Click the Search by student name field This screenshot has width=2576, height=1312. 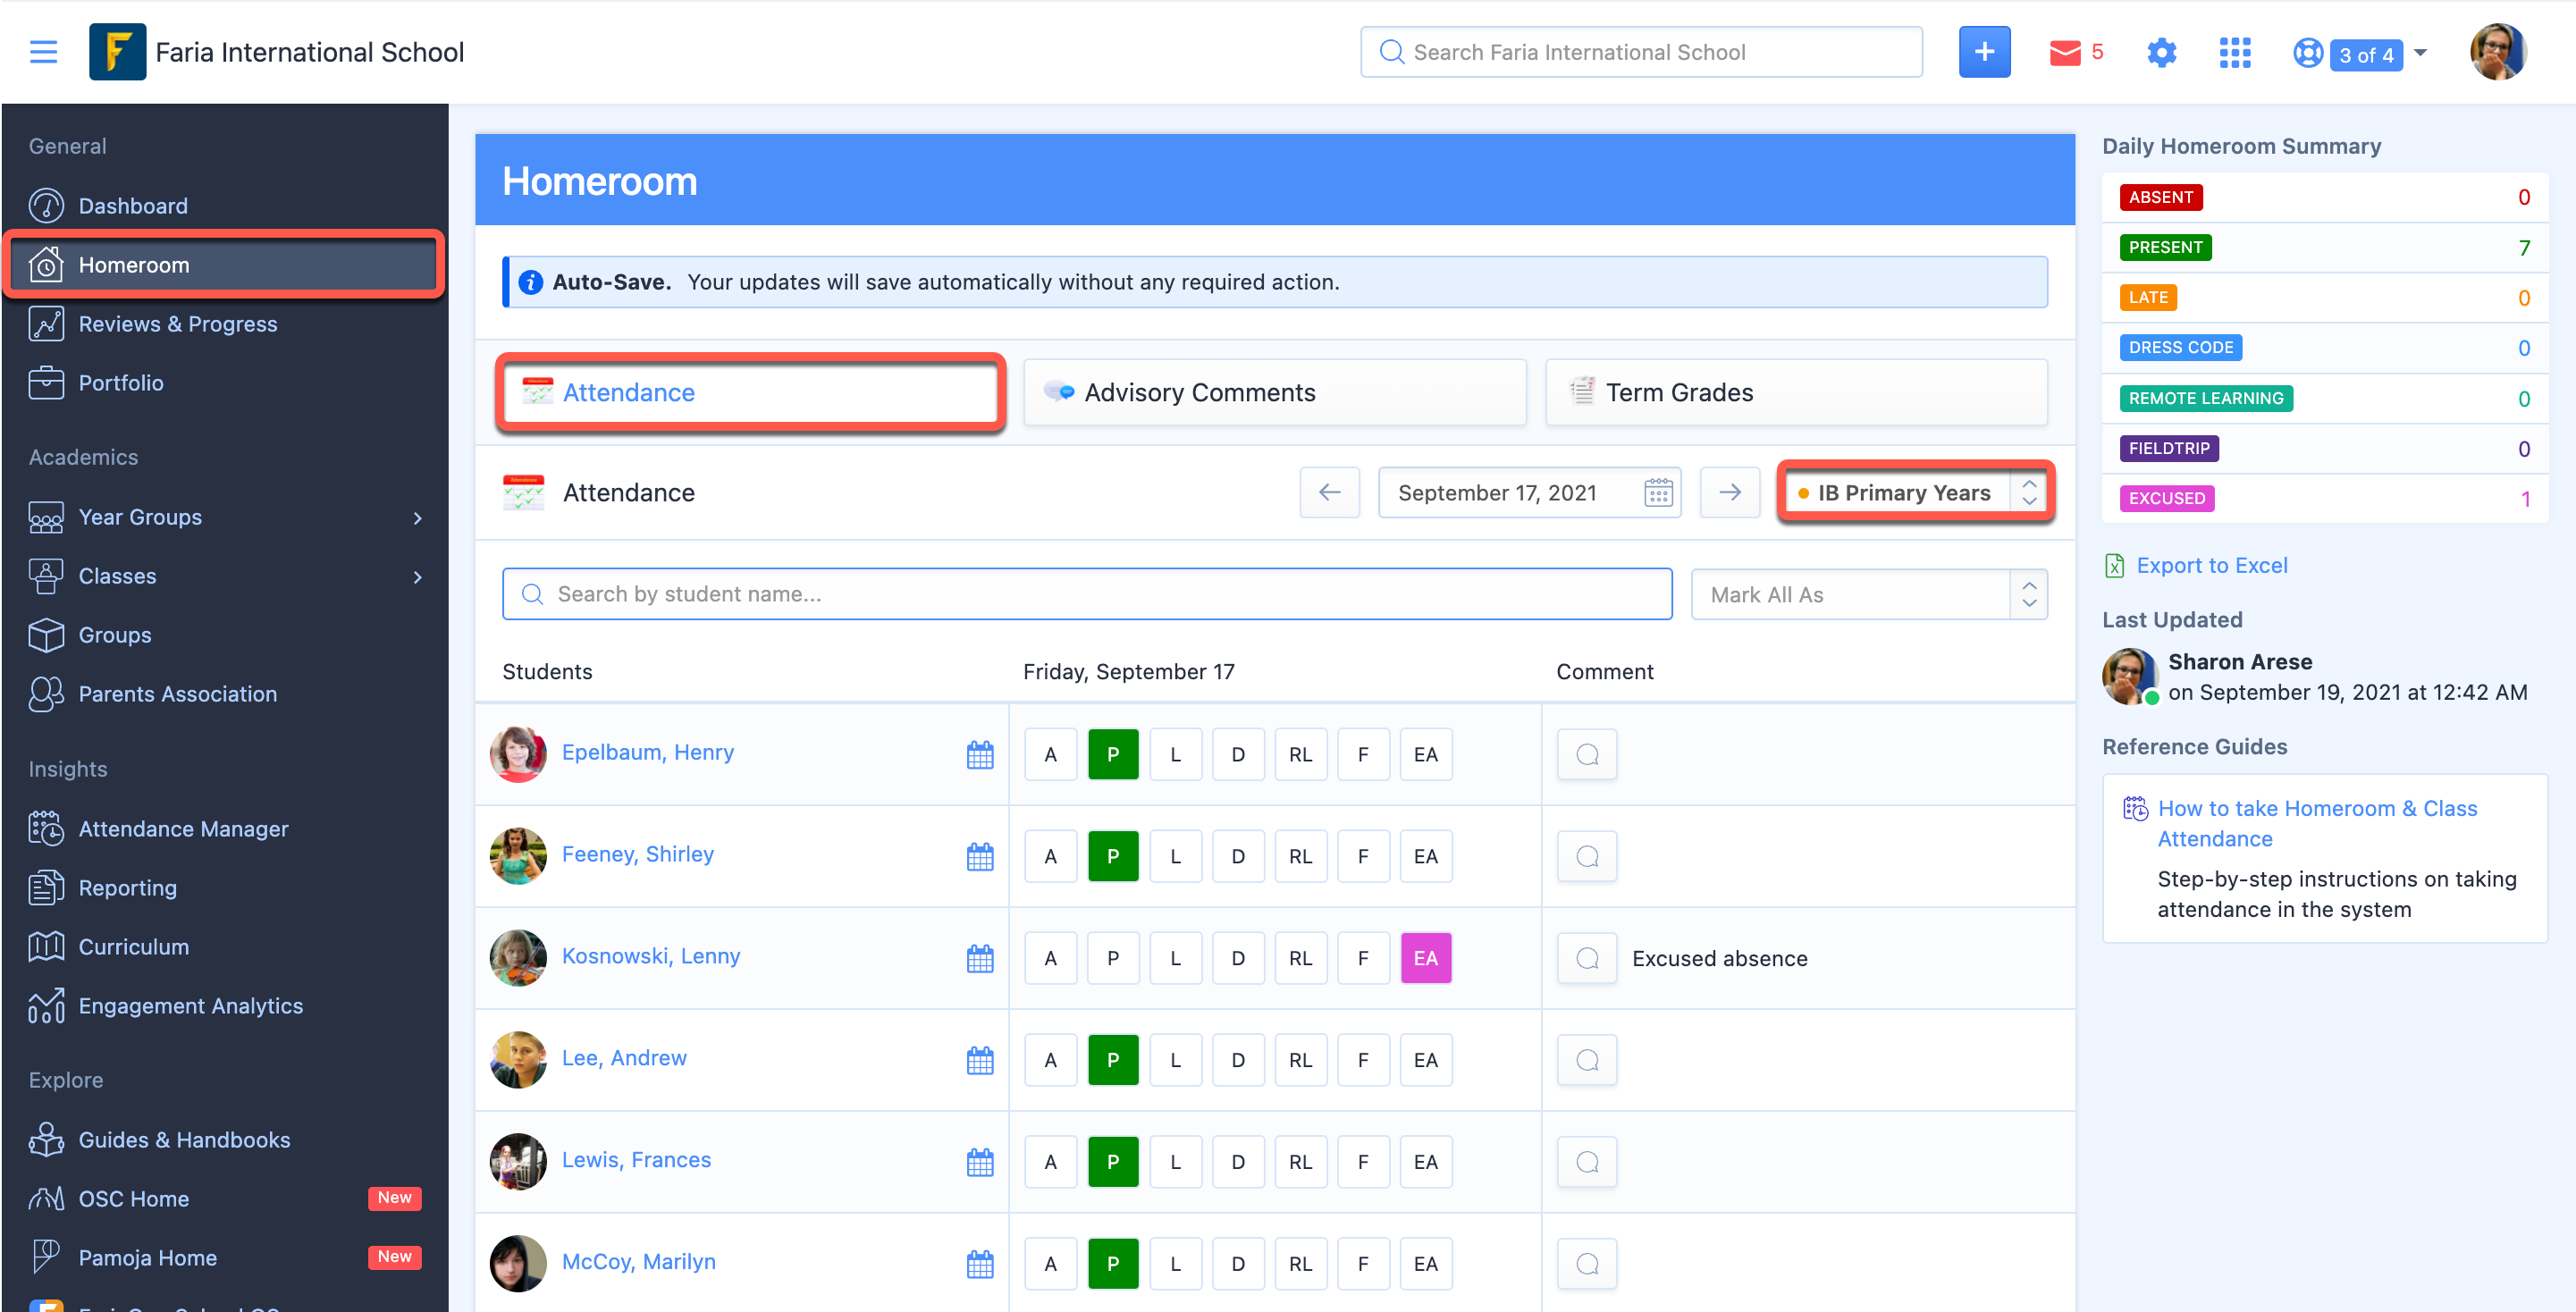pos(1086,595)
